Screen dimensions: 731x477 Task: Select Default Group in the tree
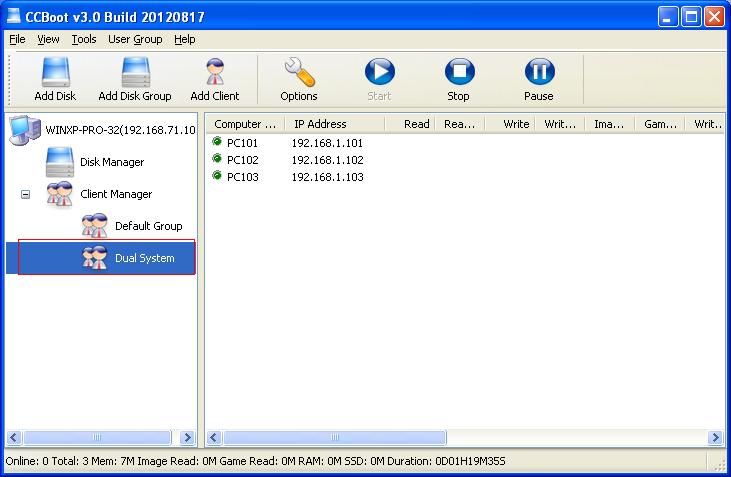pos(148,226)
